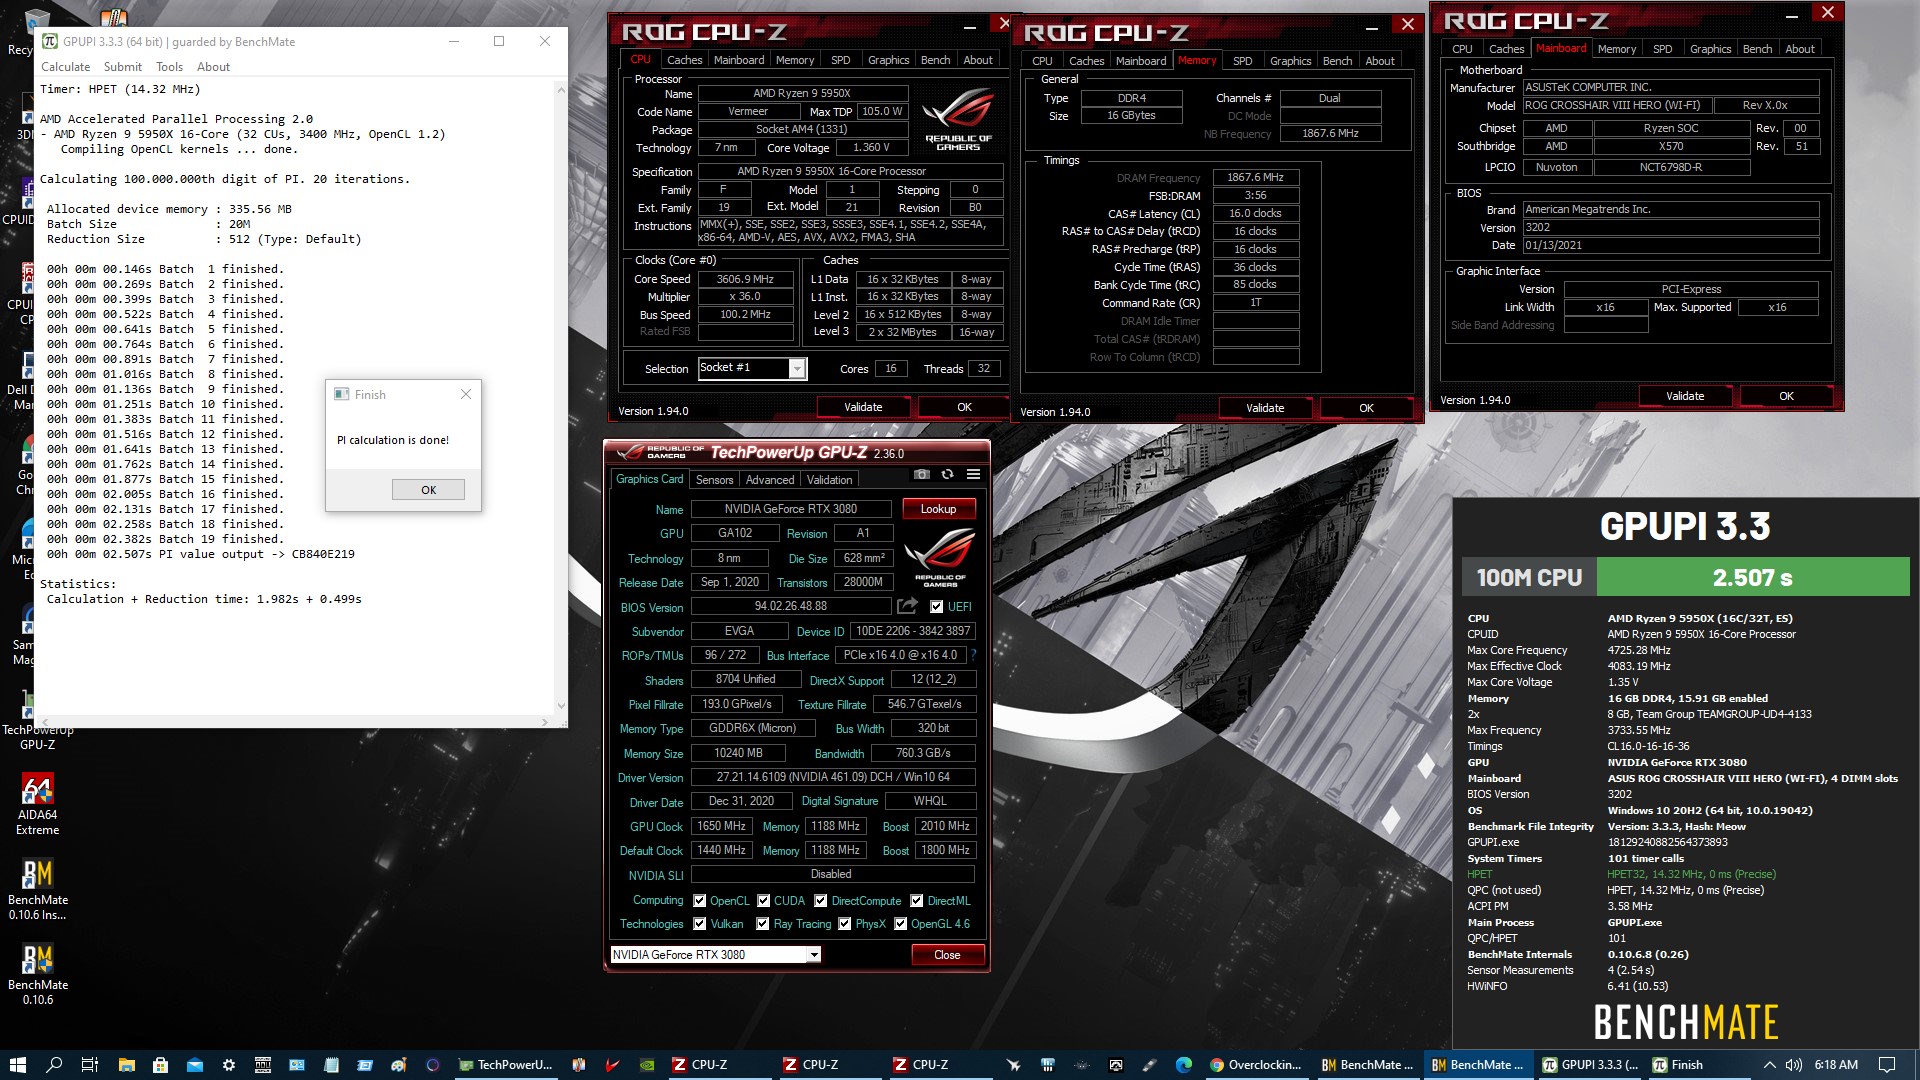The width and height of the screenshot is (1920, 1080).
Task: Open the Submit menu in GPUPI
Action: pyautogui.click(x=123, y=67)
